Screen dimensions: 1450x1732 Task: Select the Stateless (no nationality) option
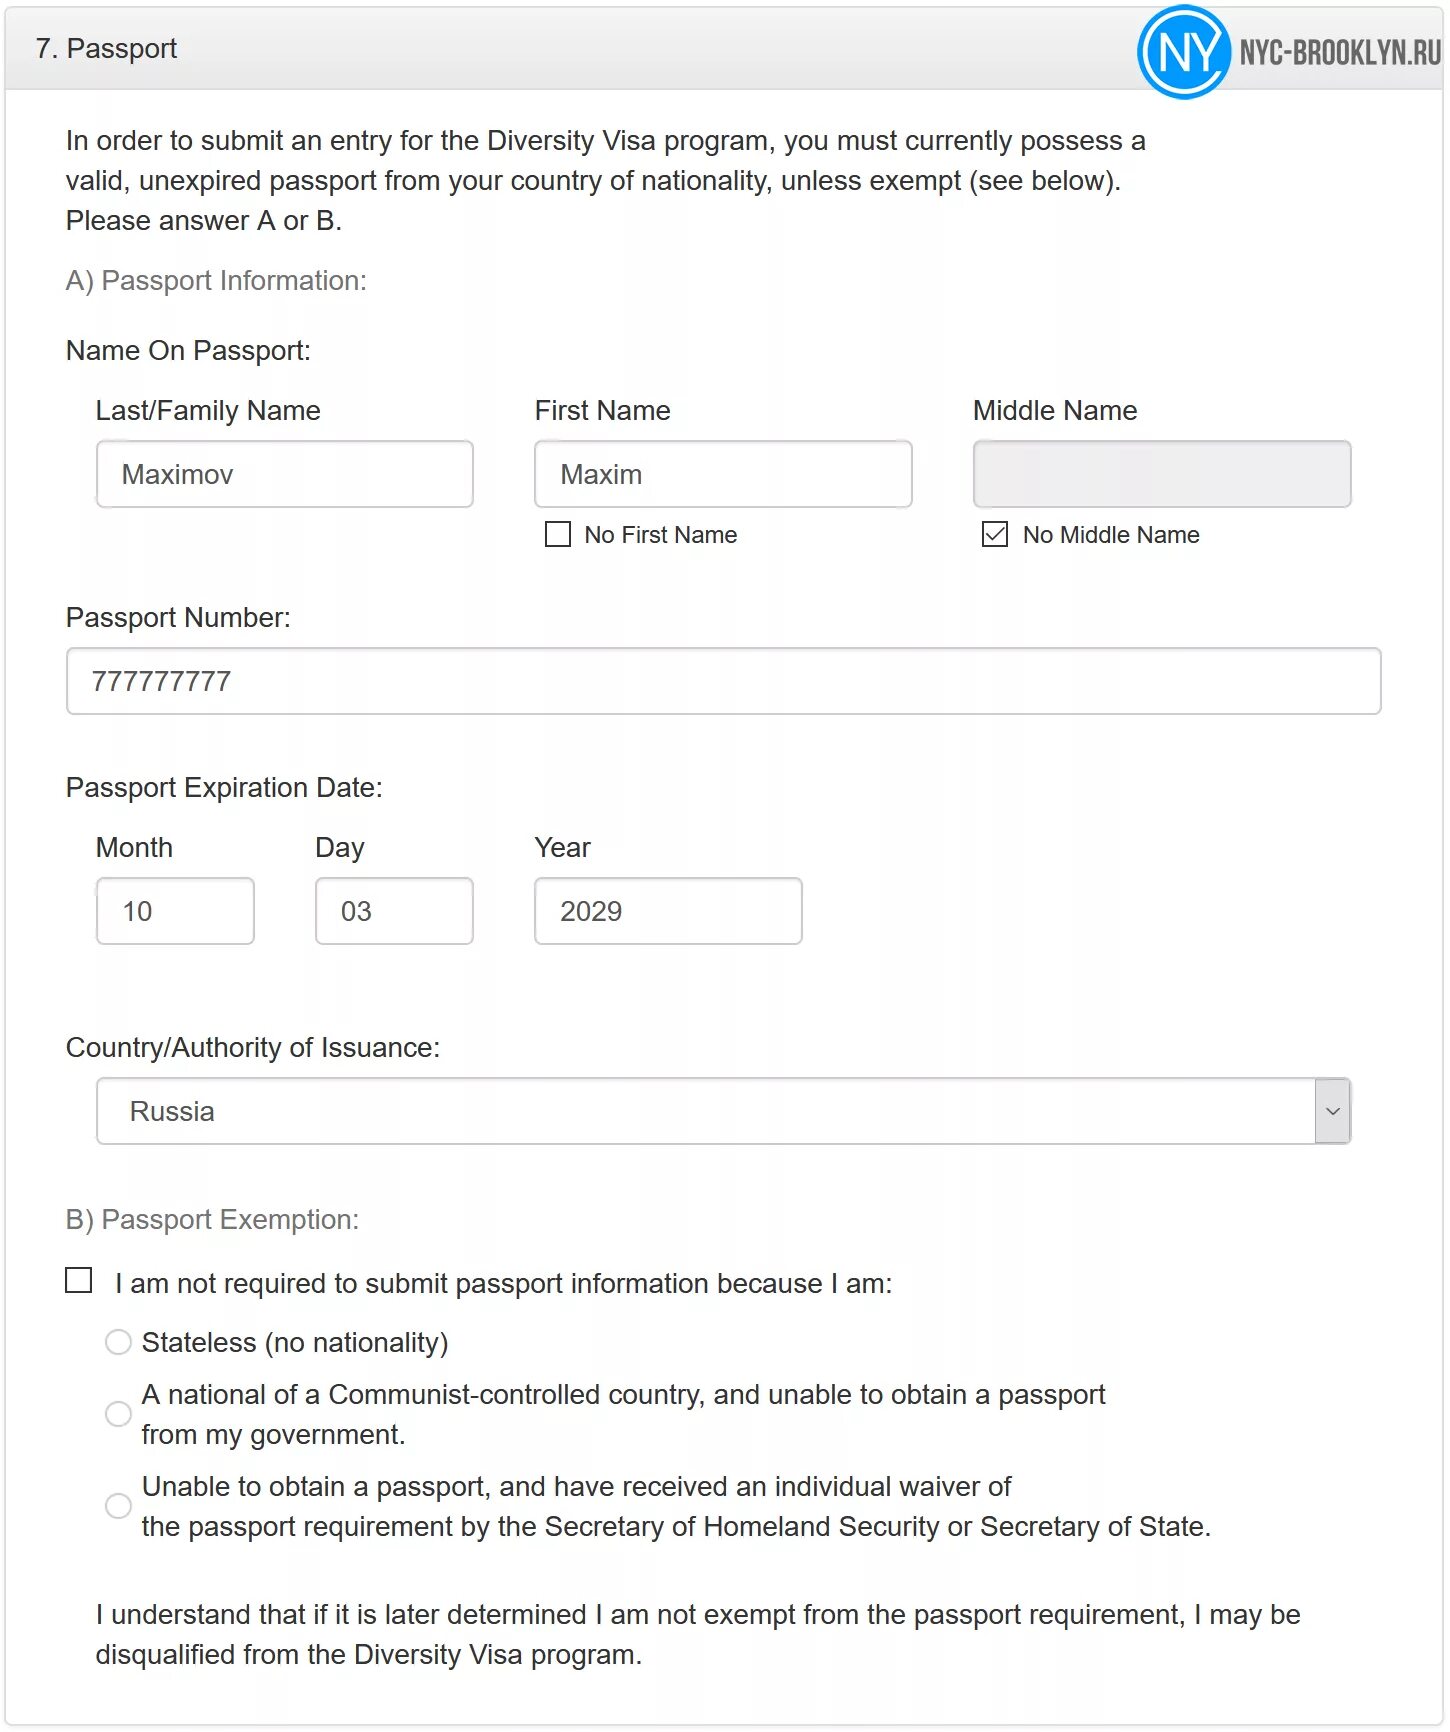(x=118, y=1342)
